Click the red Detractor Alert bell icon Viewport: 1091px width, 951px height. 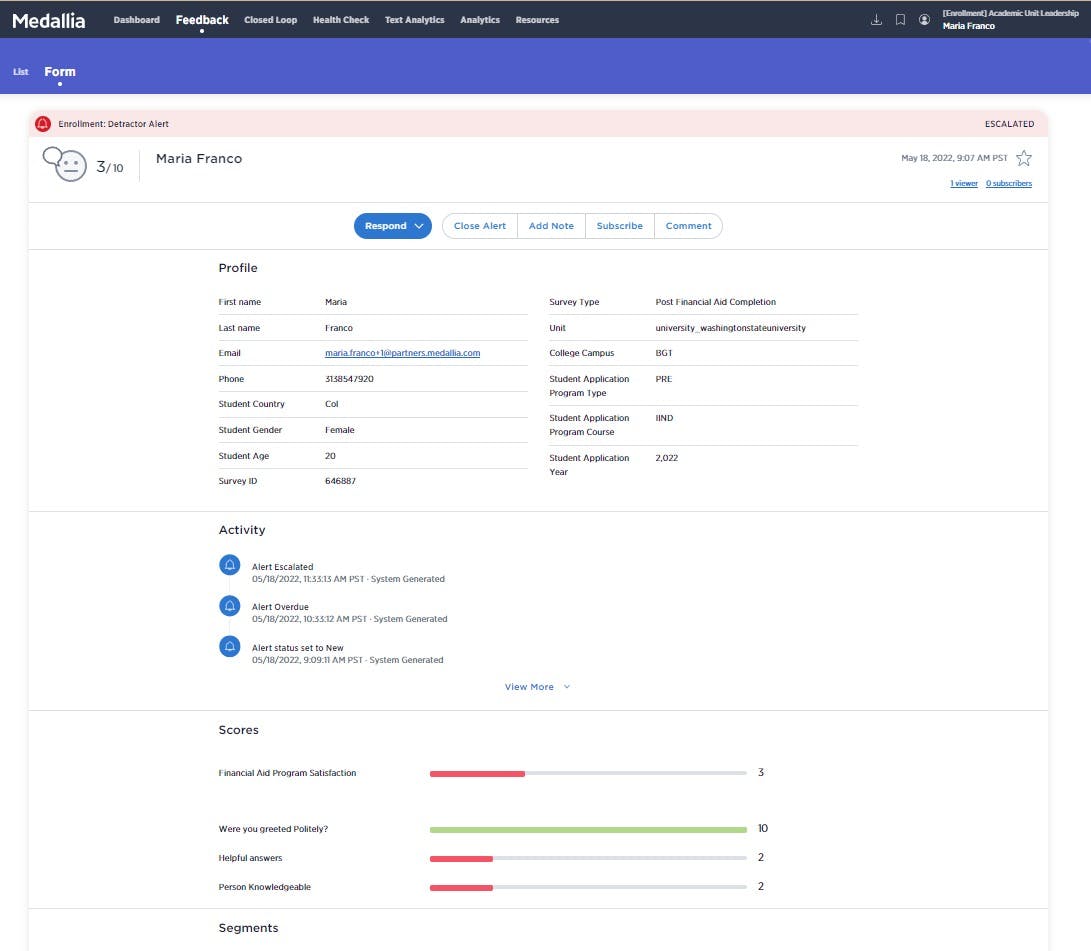(x=43, y=124)
